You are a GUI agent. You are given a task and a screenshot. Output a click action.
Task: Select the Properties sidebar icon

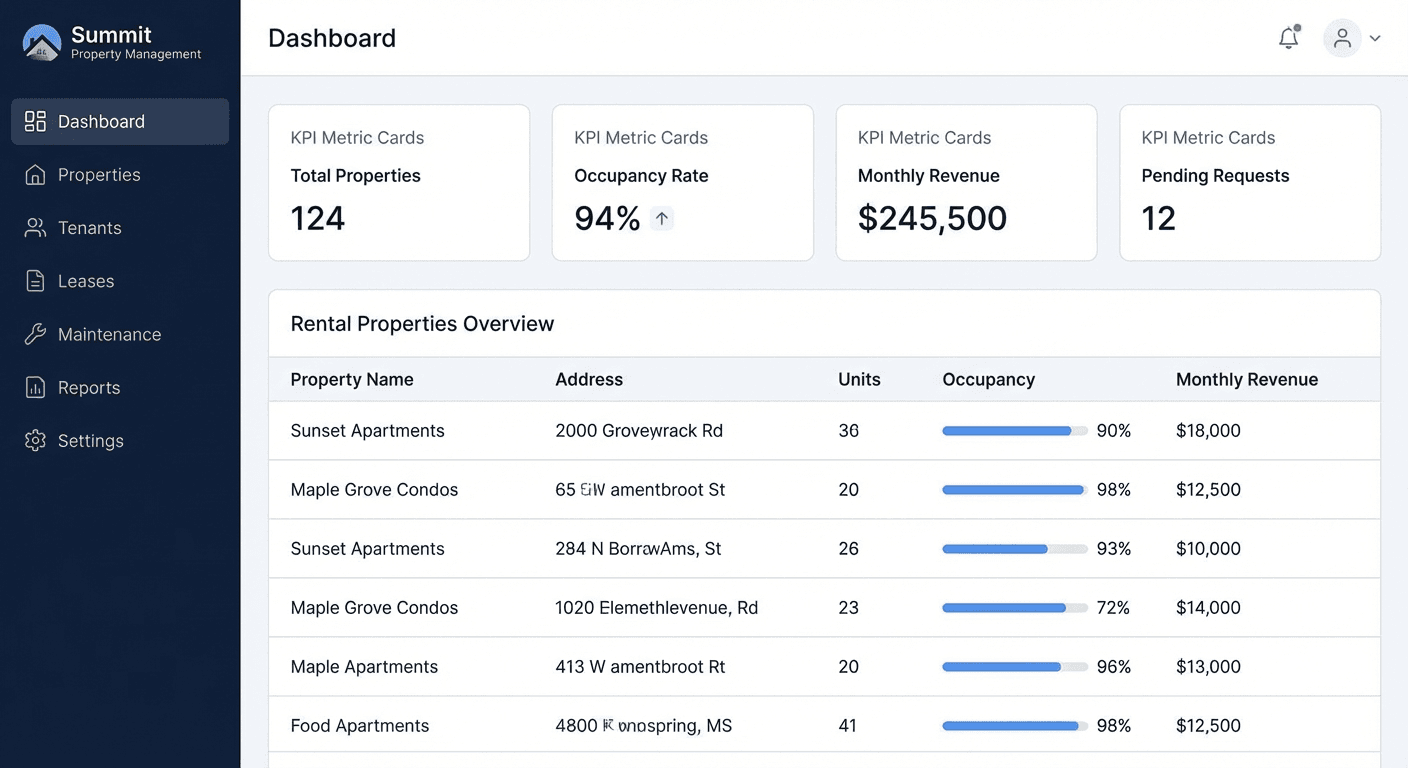point(35,174)
